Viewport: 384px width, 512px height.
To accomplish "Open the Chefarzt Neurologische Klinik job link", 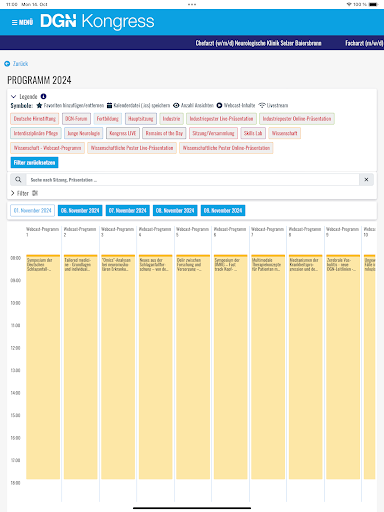I will 259,43.
